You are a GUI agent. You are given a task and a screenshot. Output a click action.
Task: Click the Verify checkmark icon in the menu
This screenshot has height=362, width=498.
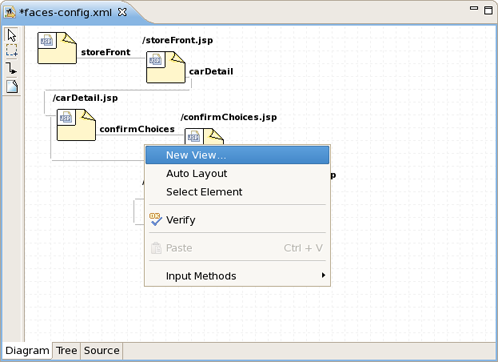click(x=155, y=219)
